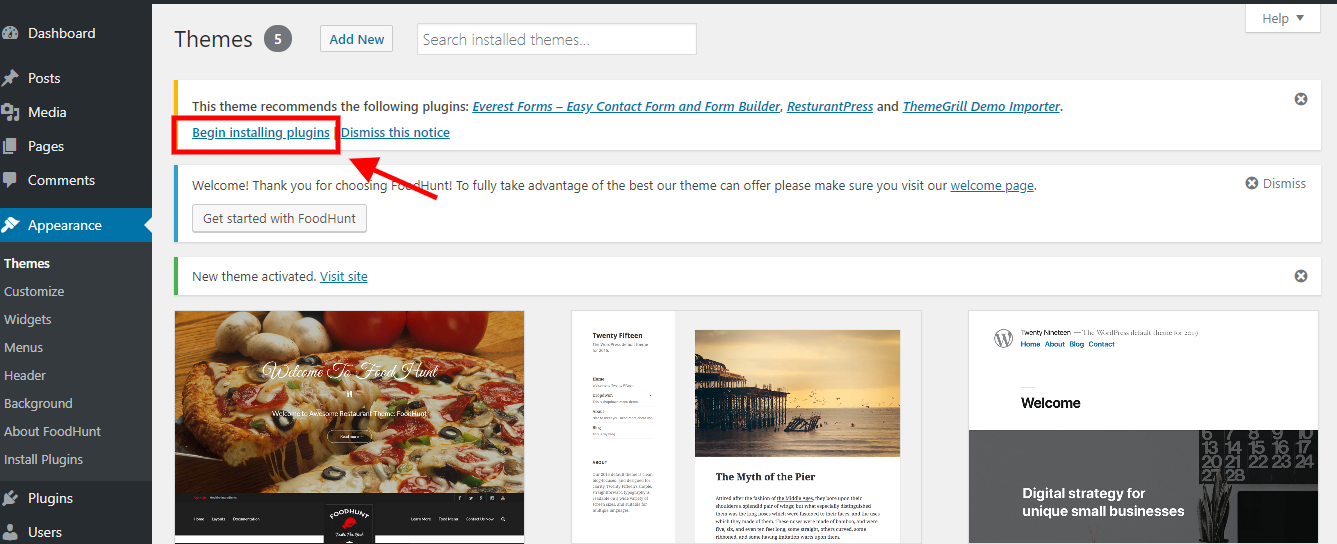
Task: Dismiss the plugin recommendation notice with X icon
Action: (x=1300, y=99)
